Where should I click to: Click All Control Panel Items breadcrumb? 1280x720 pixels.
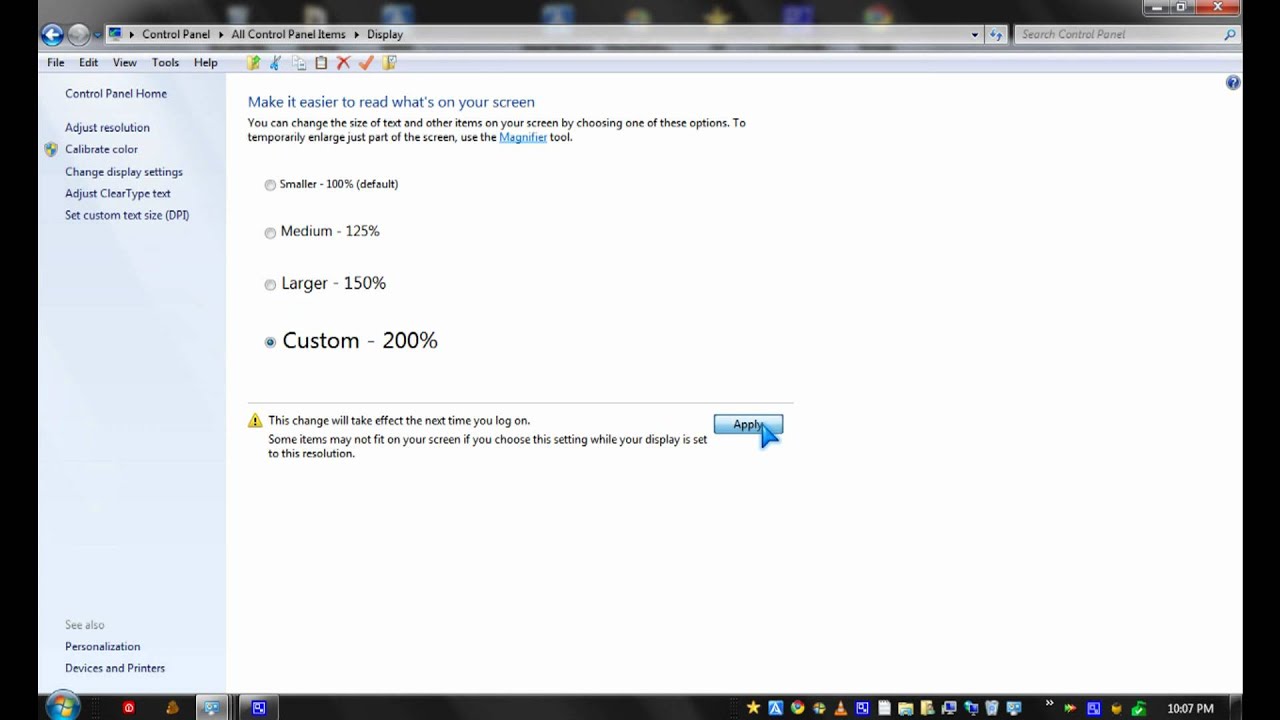point(288,34)
